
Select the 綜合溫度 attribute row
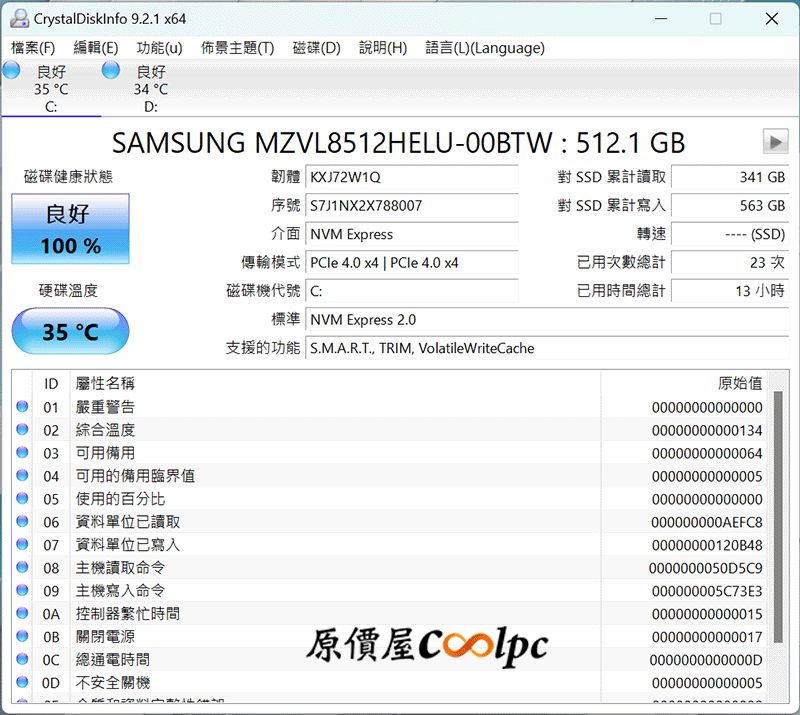390,430
